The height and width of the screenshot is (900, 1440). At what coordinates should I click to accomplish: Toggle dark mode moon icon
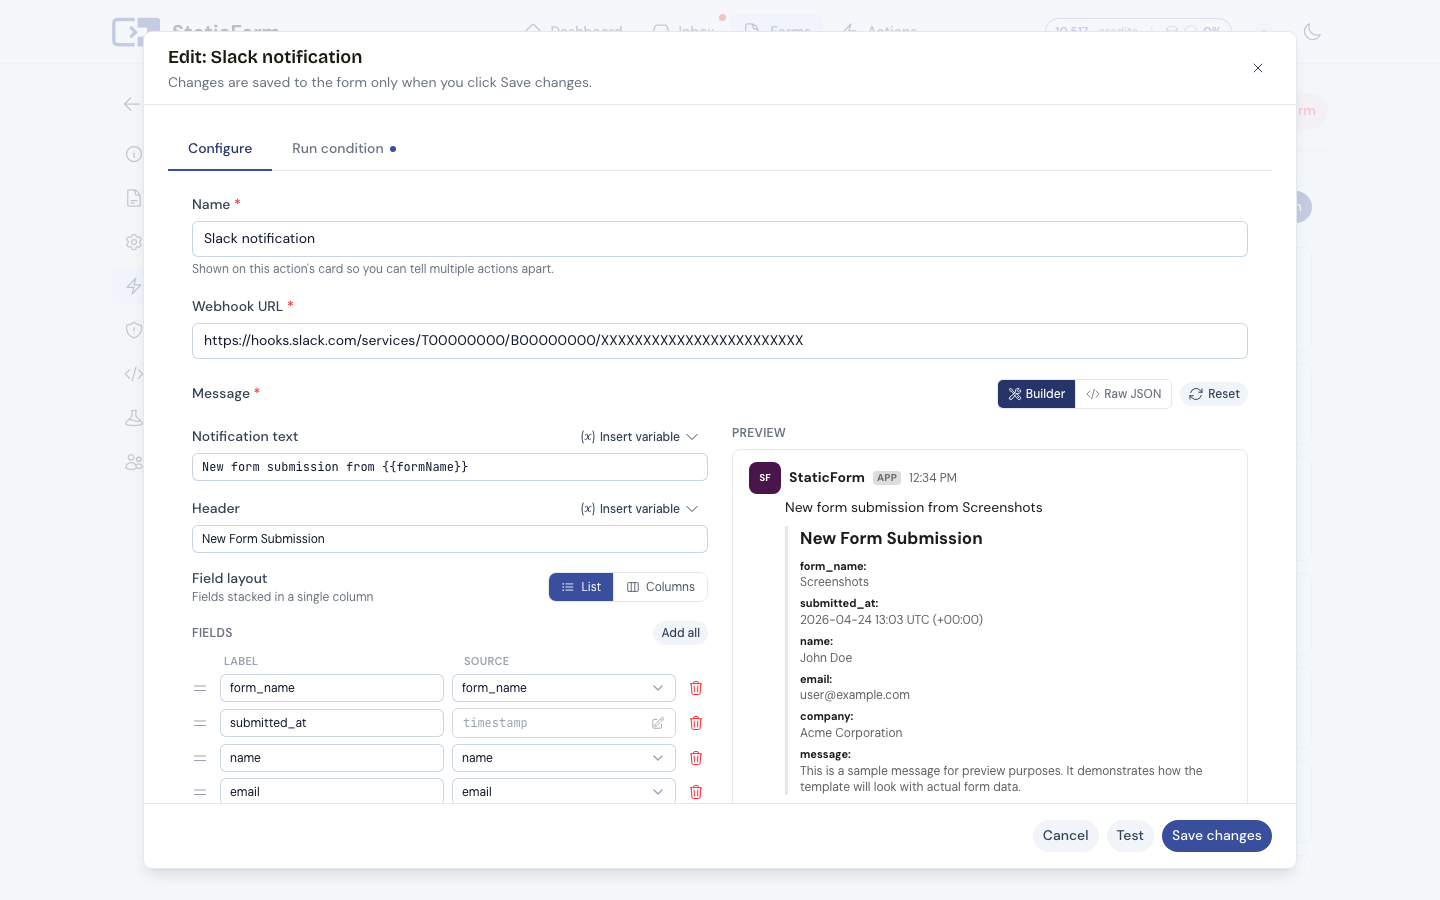tap(1313, 32)
